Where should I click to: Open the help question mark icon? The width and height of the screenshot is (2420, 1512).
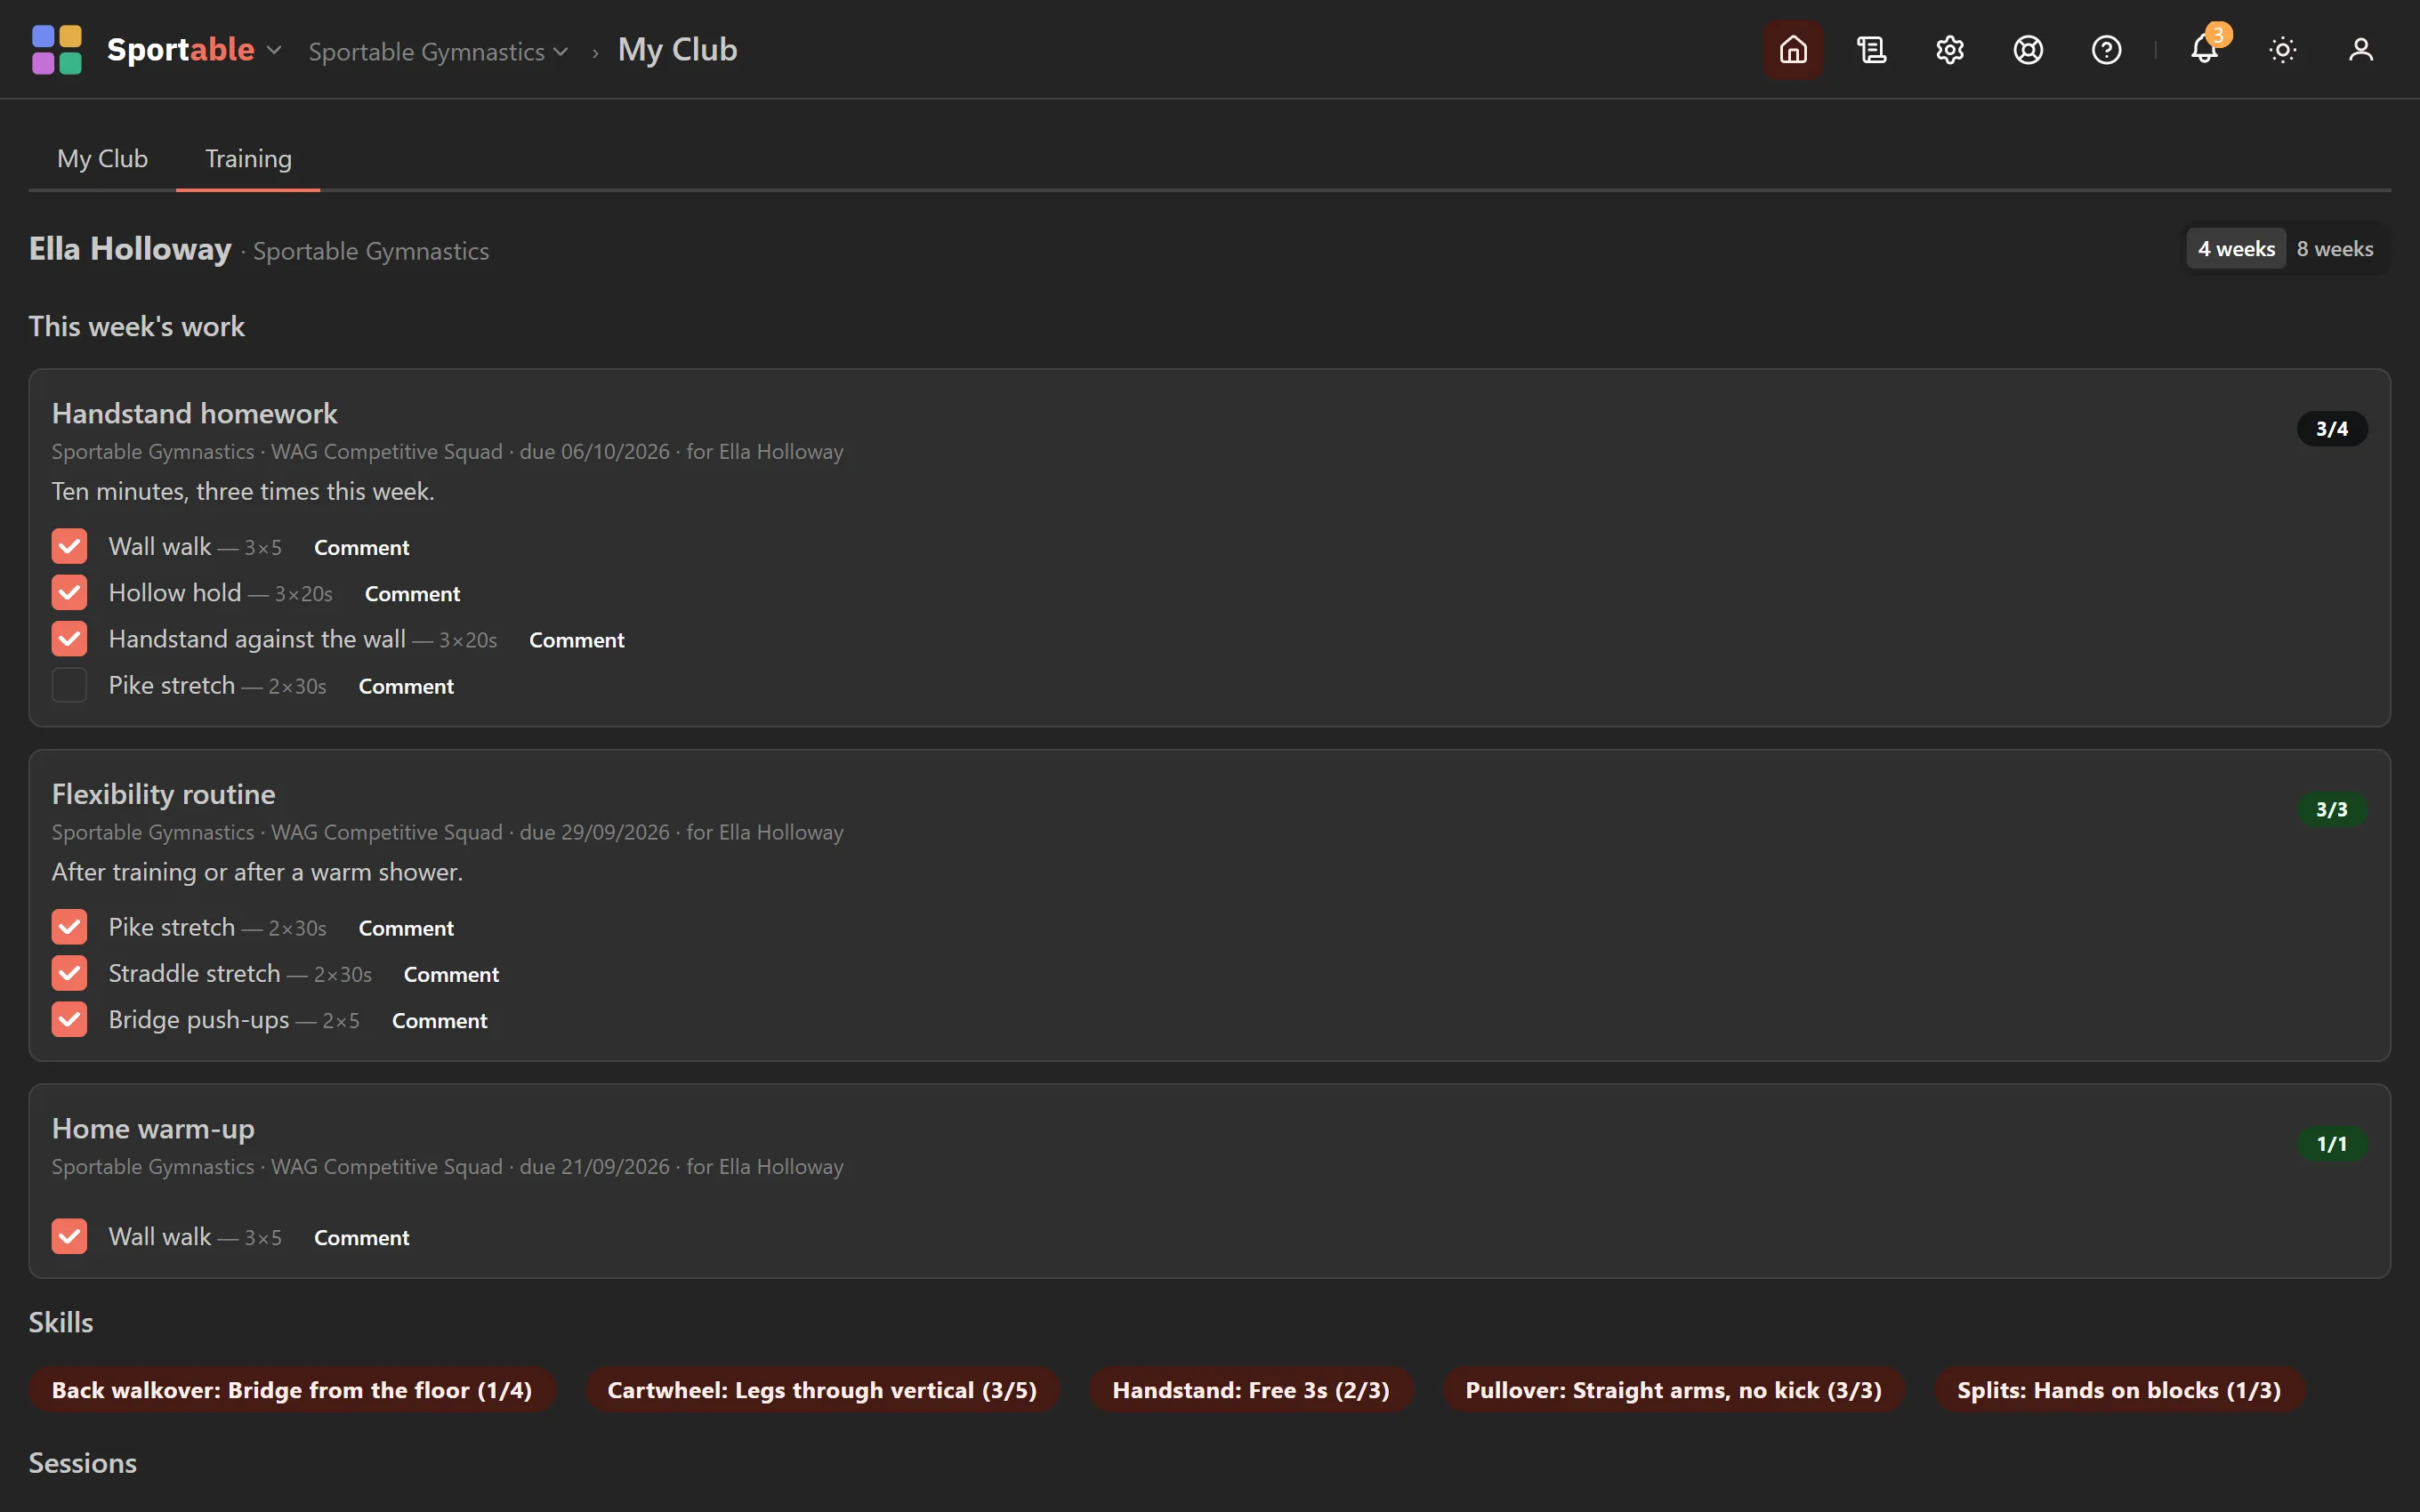2106,49
